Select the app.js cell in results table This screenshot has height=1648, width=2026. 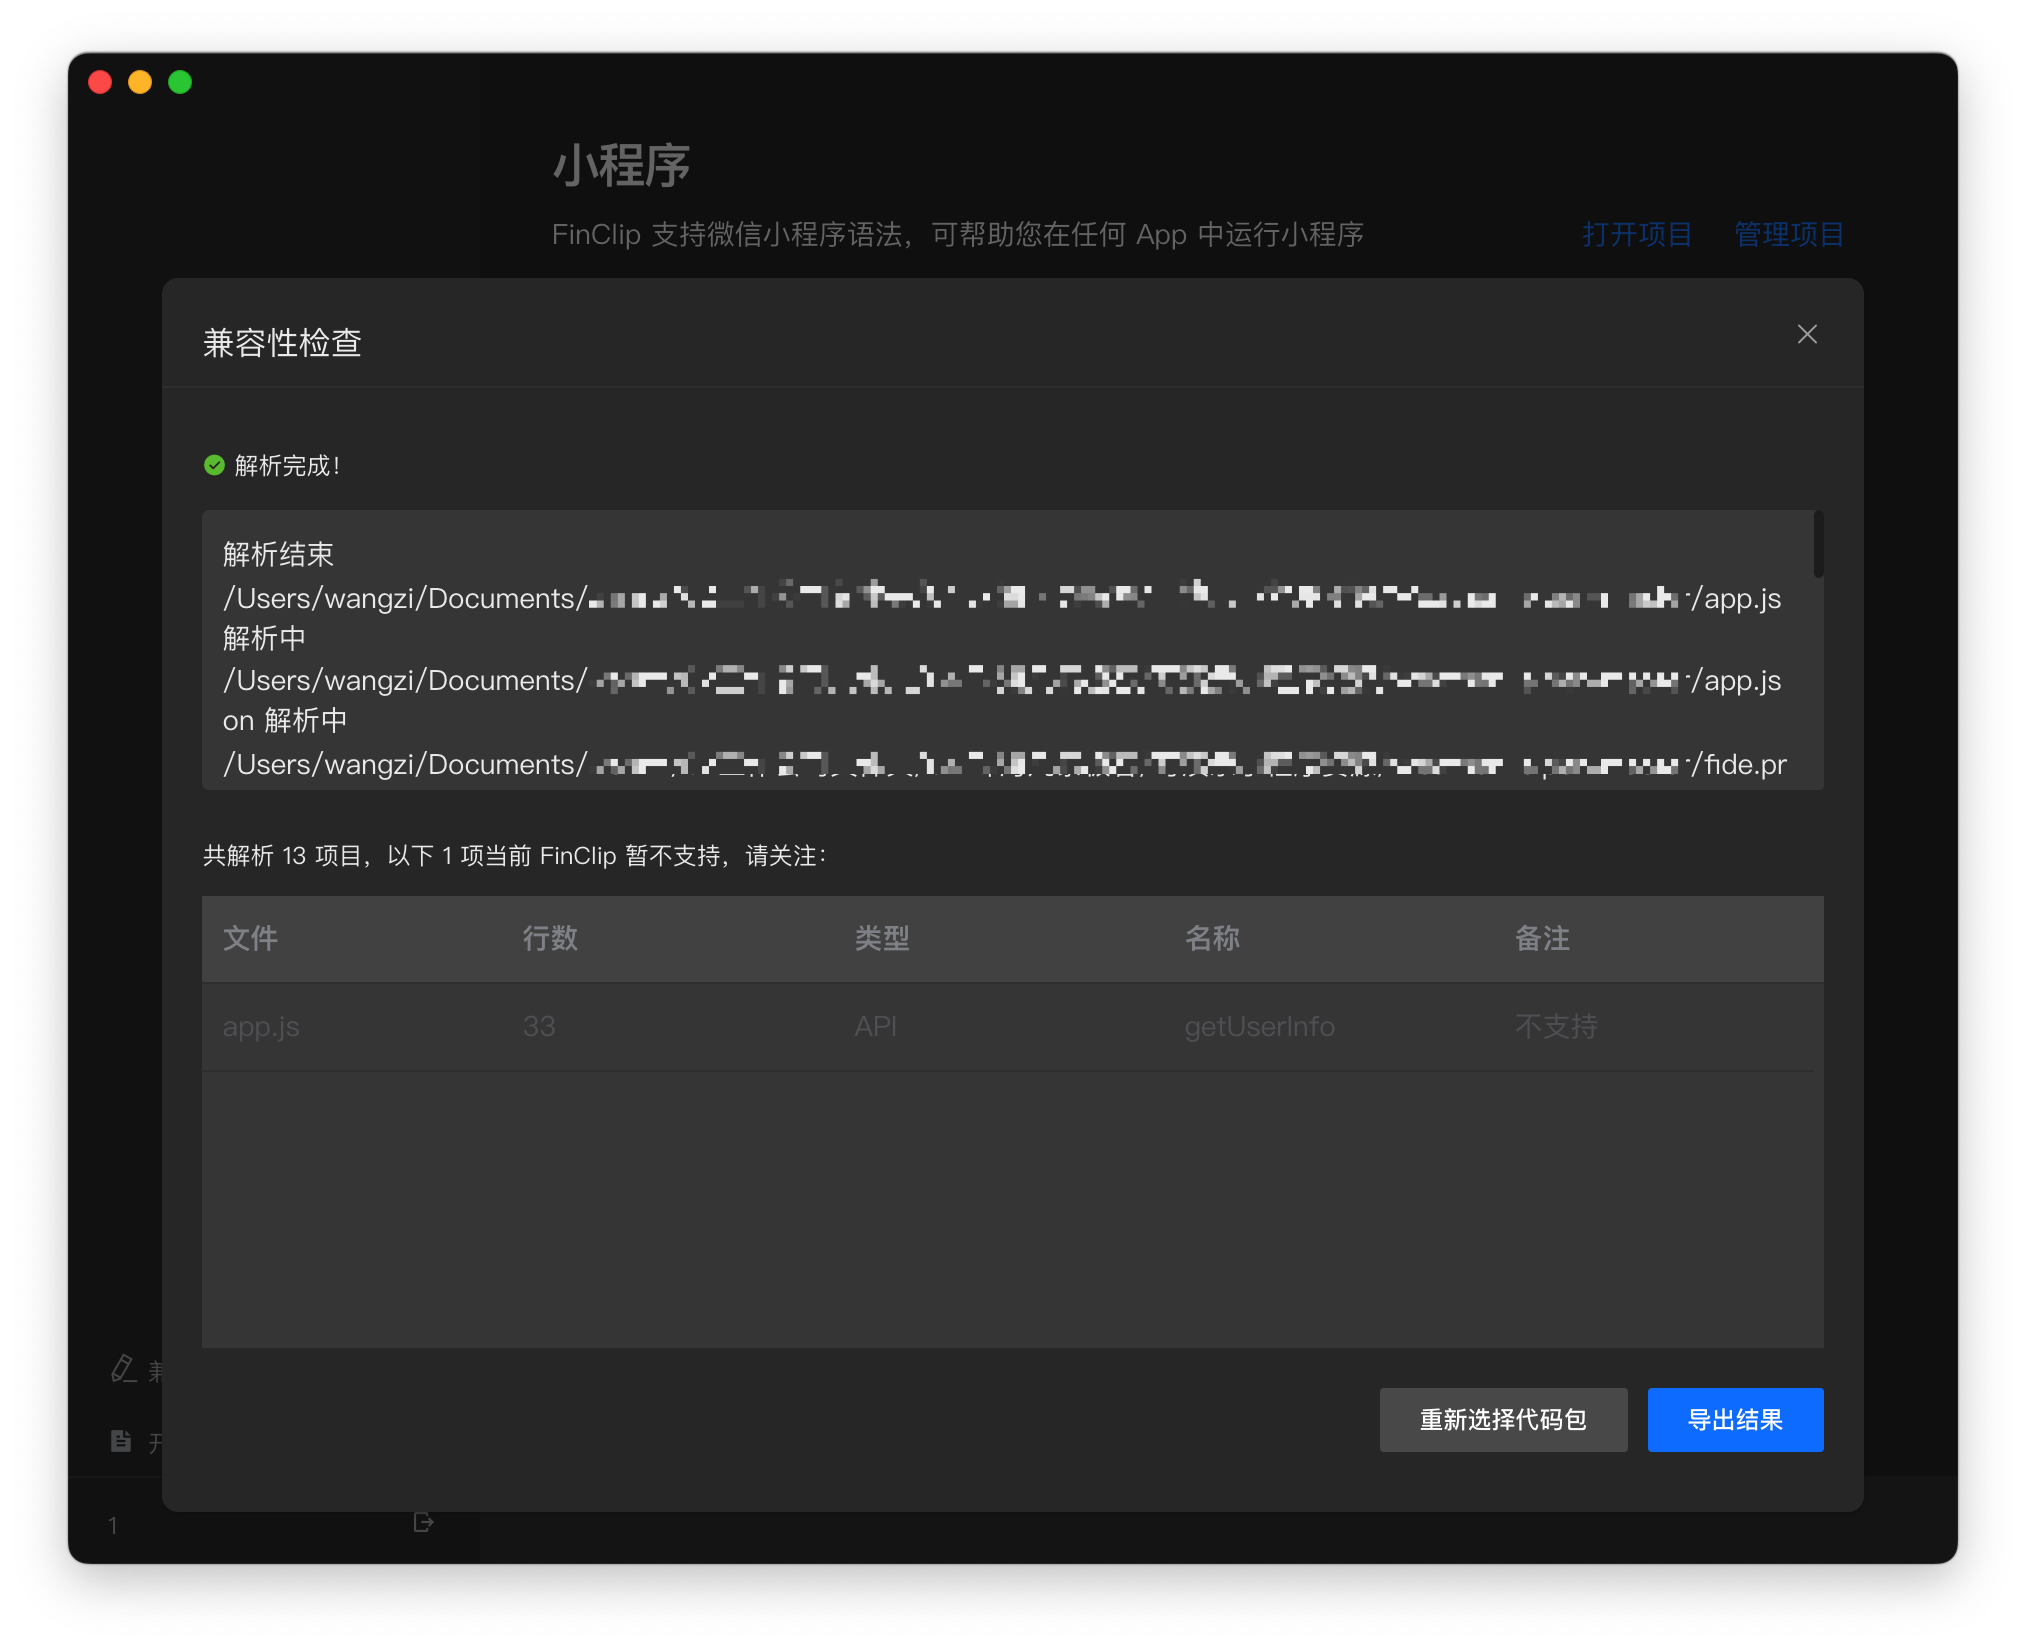click(261, 1027)
